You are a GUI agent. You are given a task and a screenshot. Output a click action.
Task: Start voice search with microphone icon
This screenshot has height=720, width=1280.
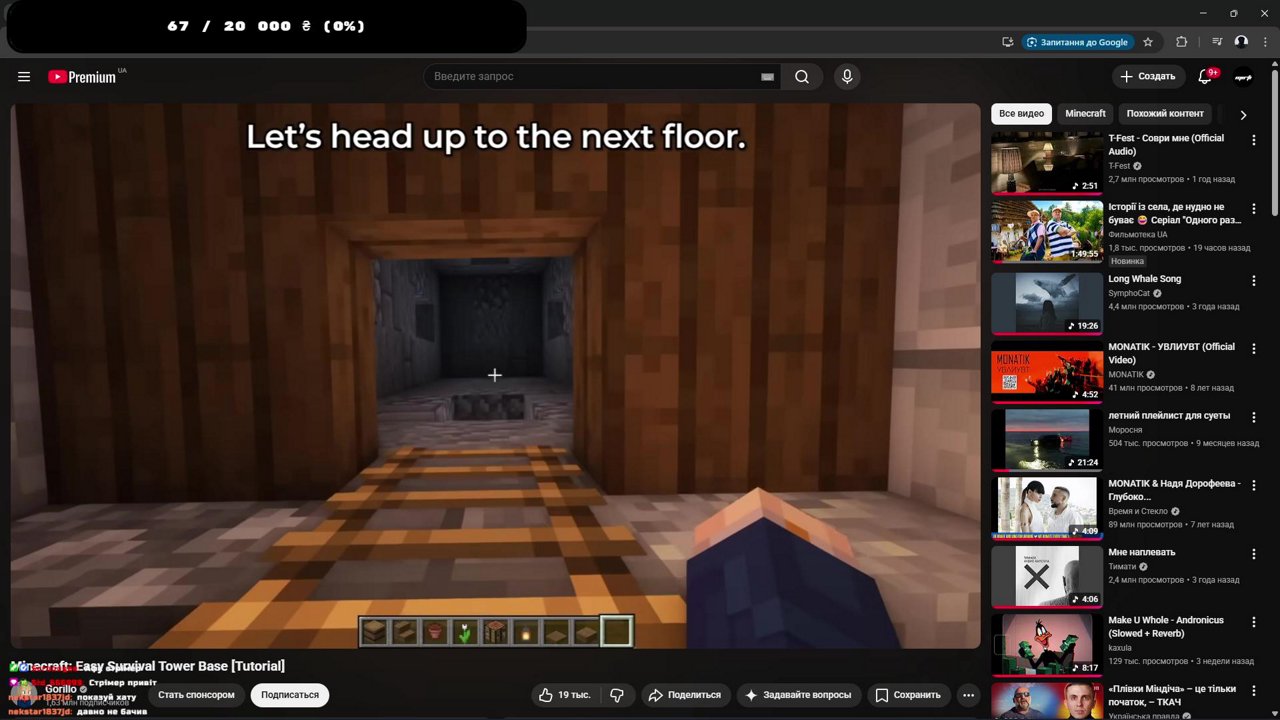(847, 77)
